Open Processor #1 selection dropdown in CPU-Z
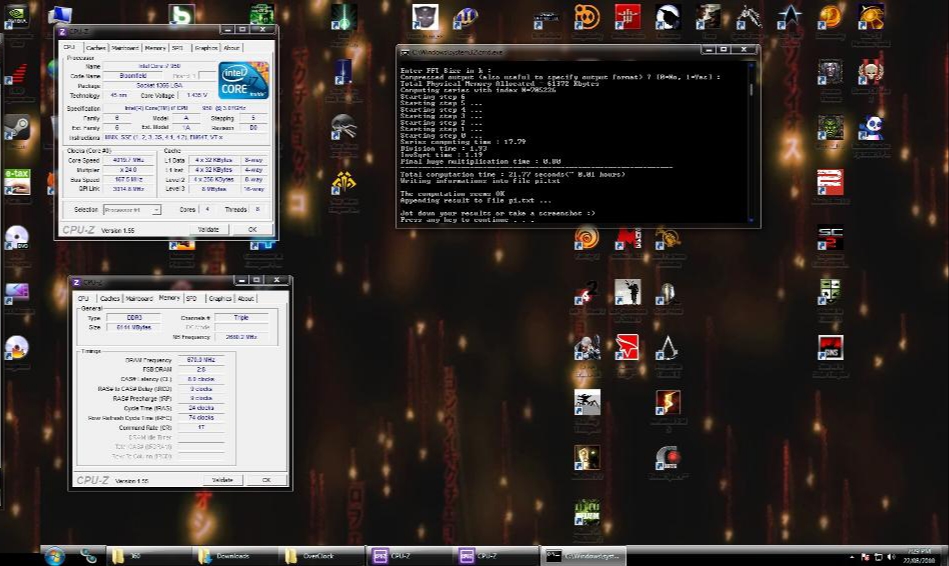 pyautogui.click(x=131, y=209)
